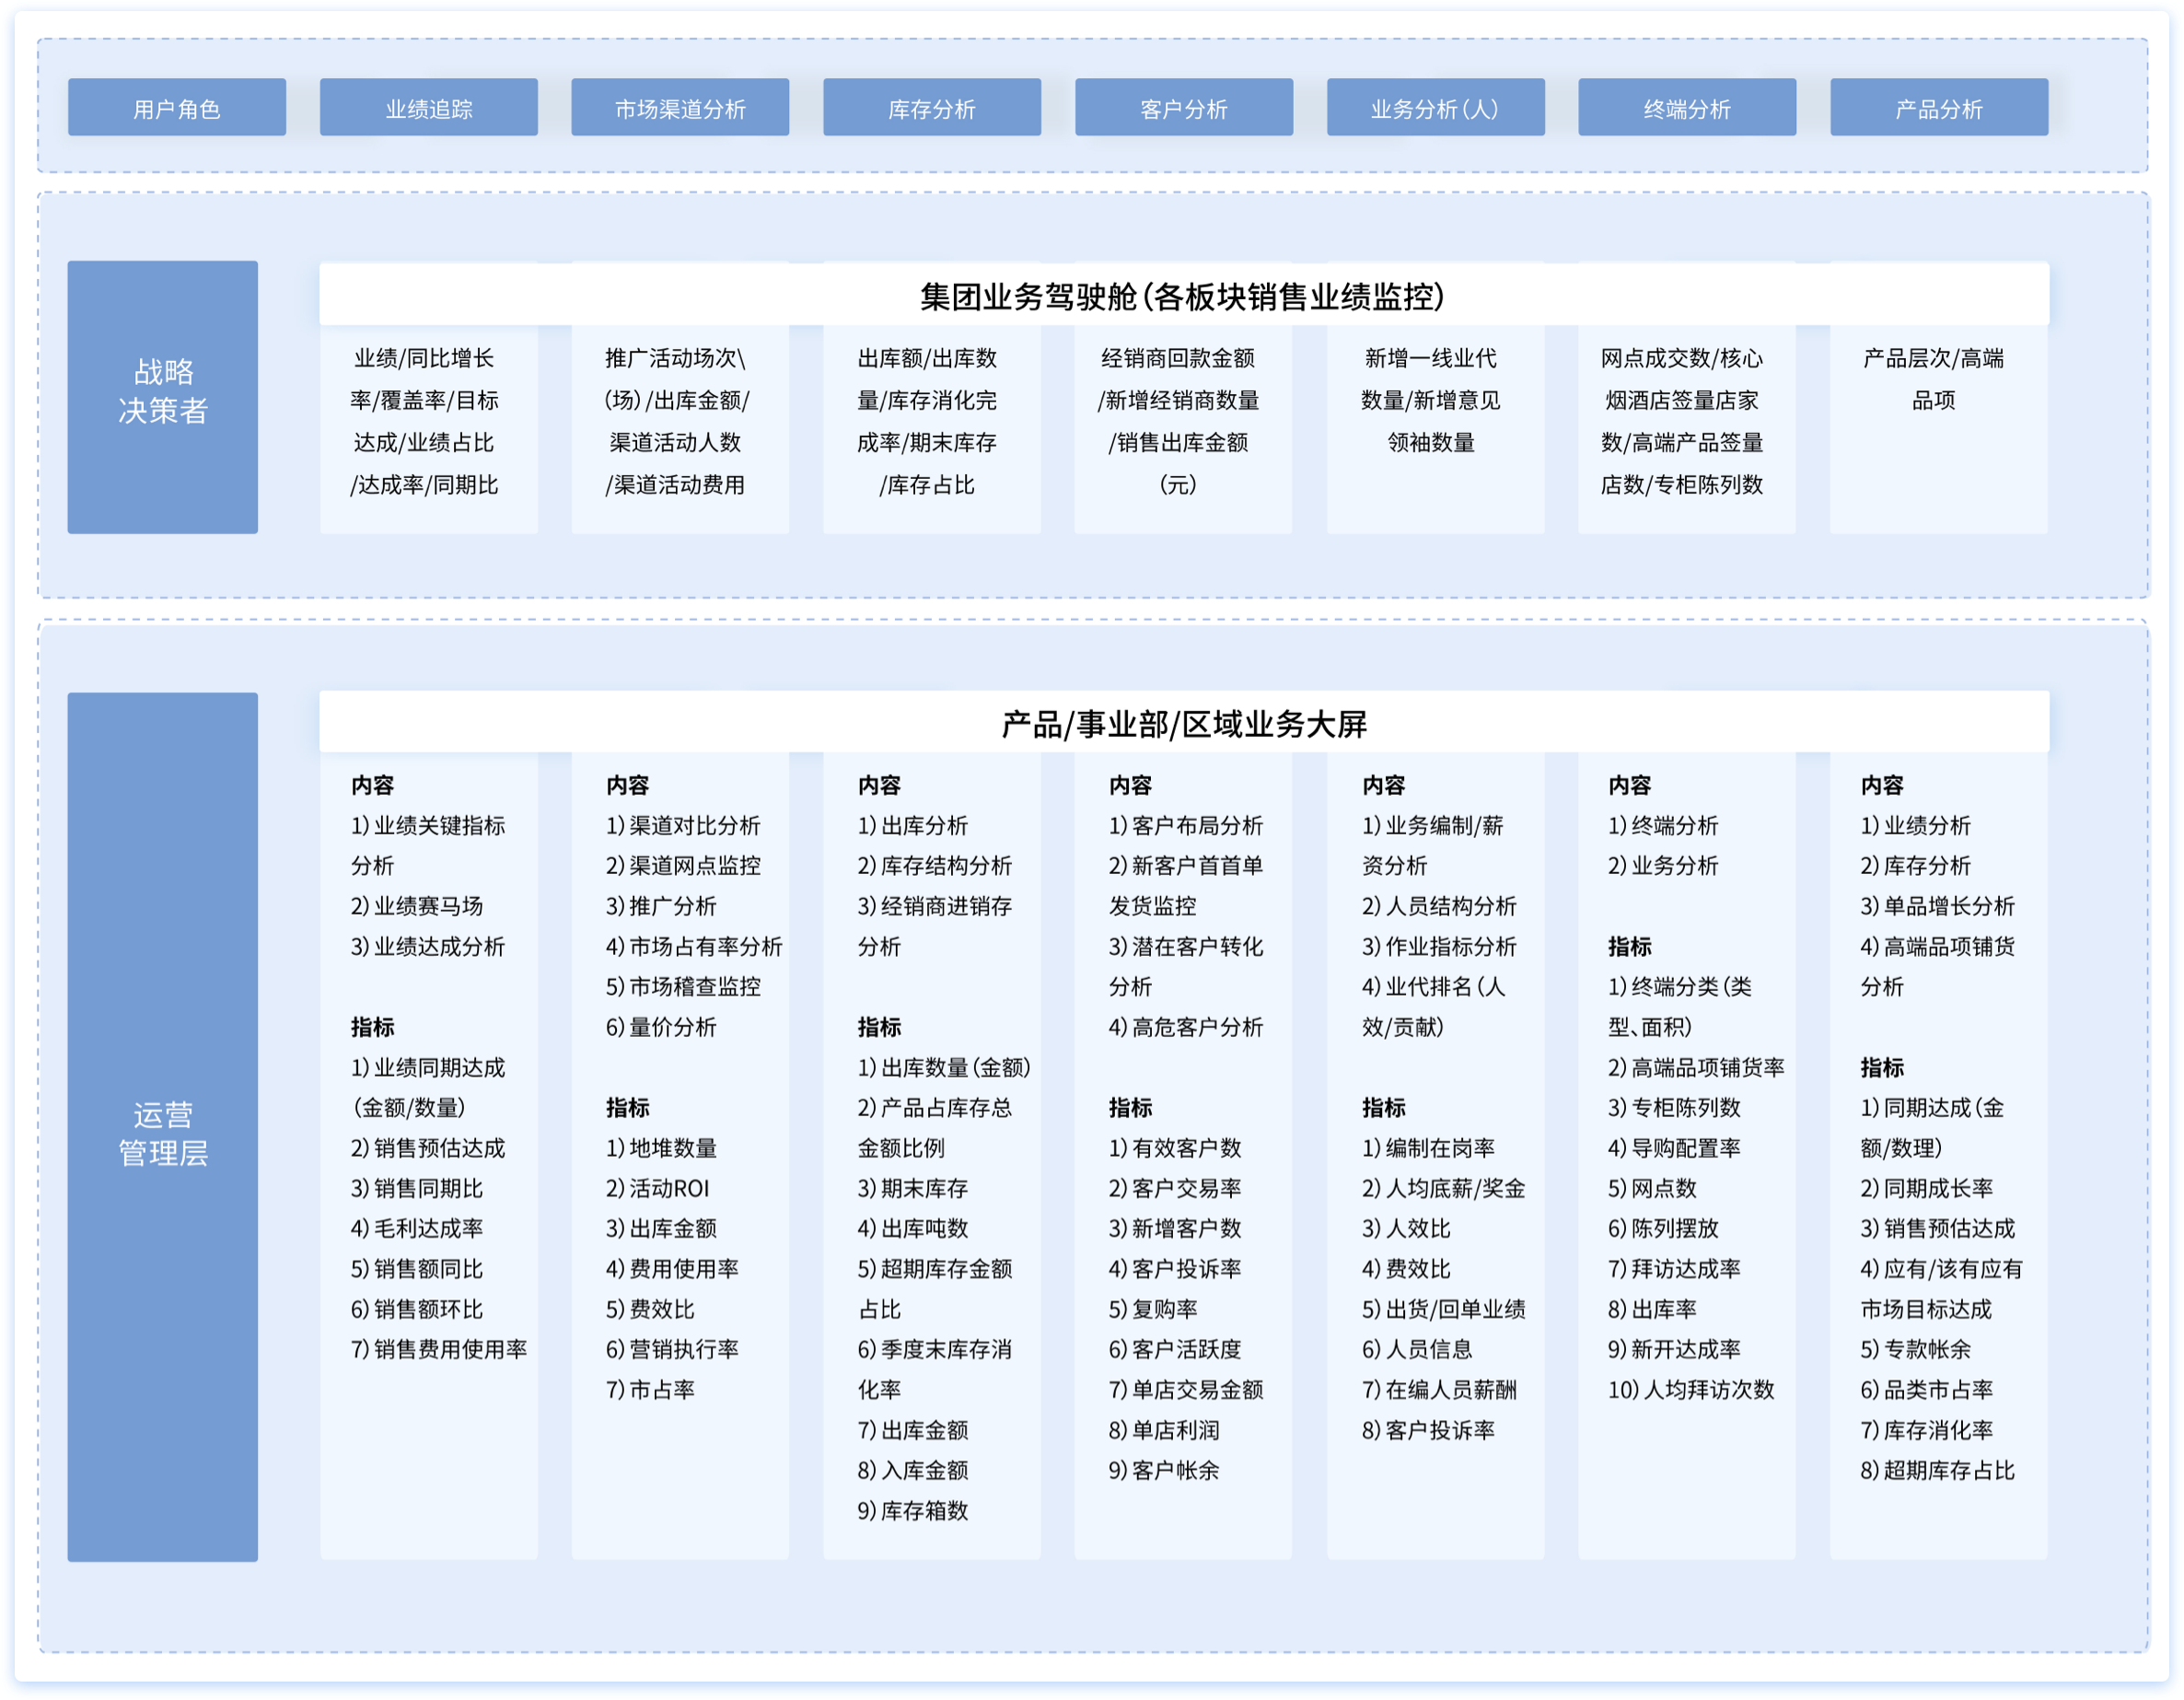Click the 用户角色 header button

tap(177, 108)
